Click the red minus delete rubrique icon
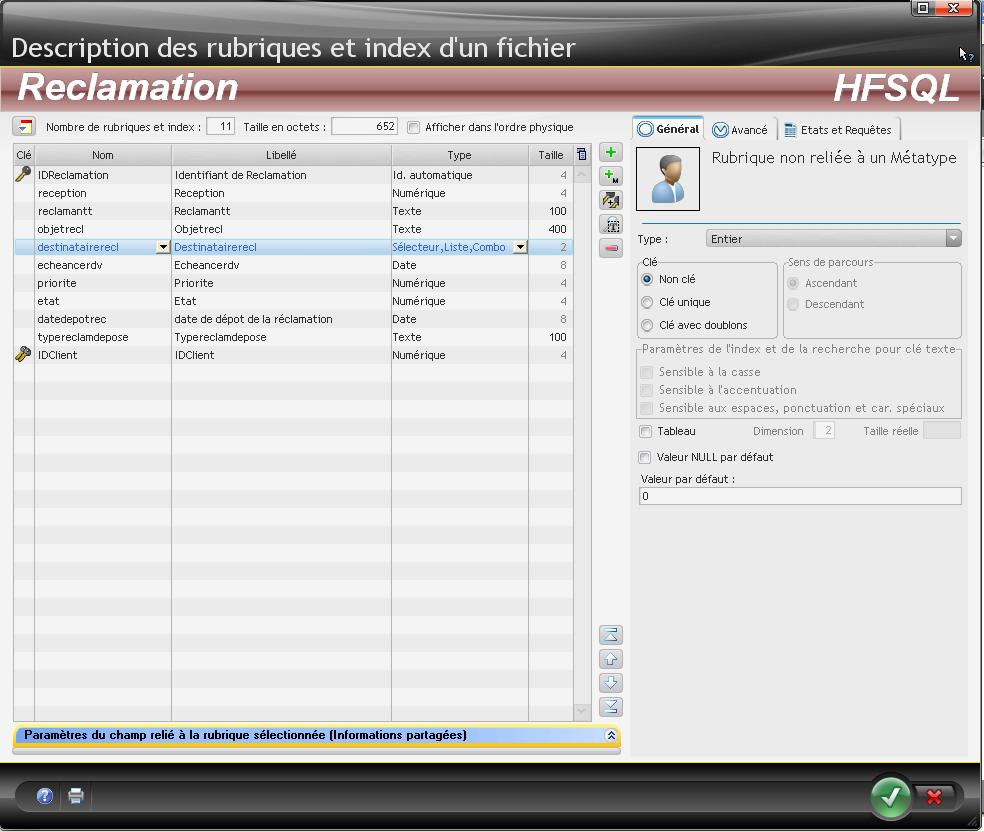 tap(611, 248)
